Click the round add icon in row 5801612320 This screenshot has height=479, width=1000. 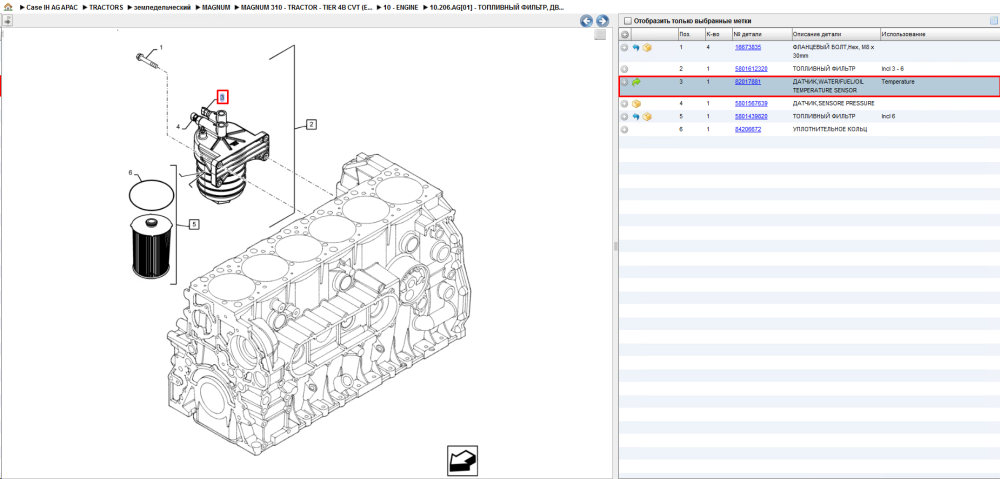624,69
